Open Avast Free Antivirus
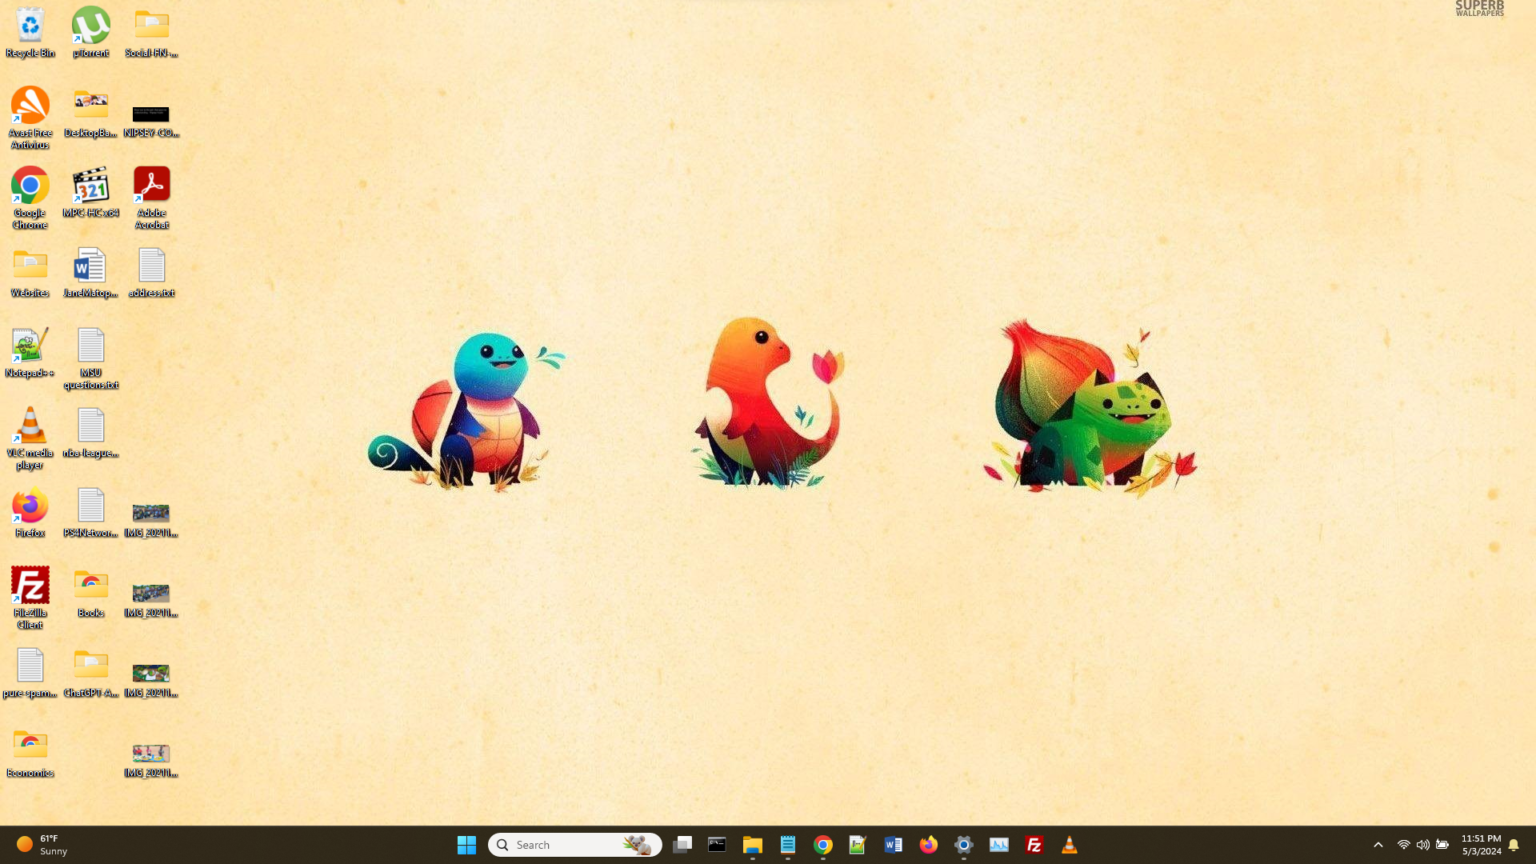Screen dimensions: 1536x864 29,105
